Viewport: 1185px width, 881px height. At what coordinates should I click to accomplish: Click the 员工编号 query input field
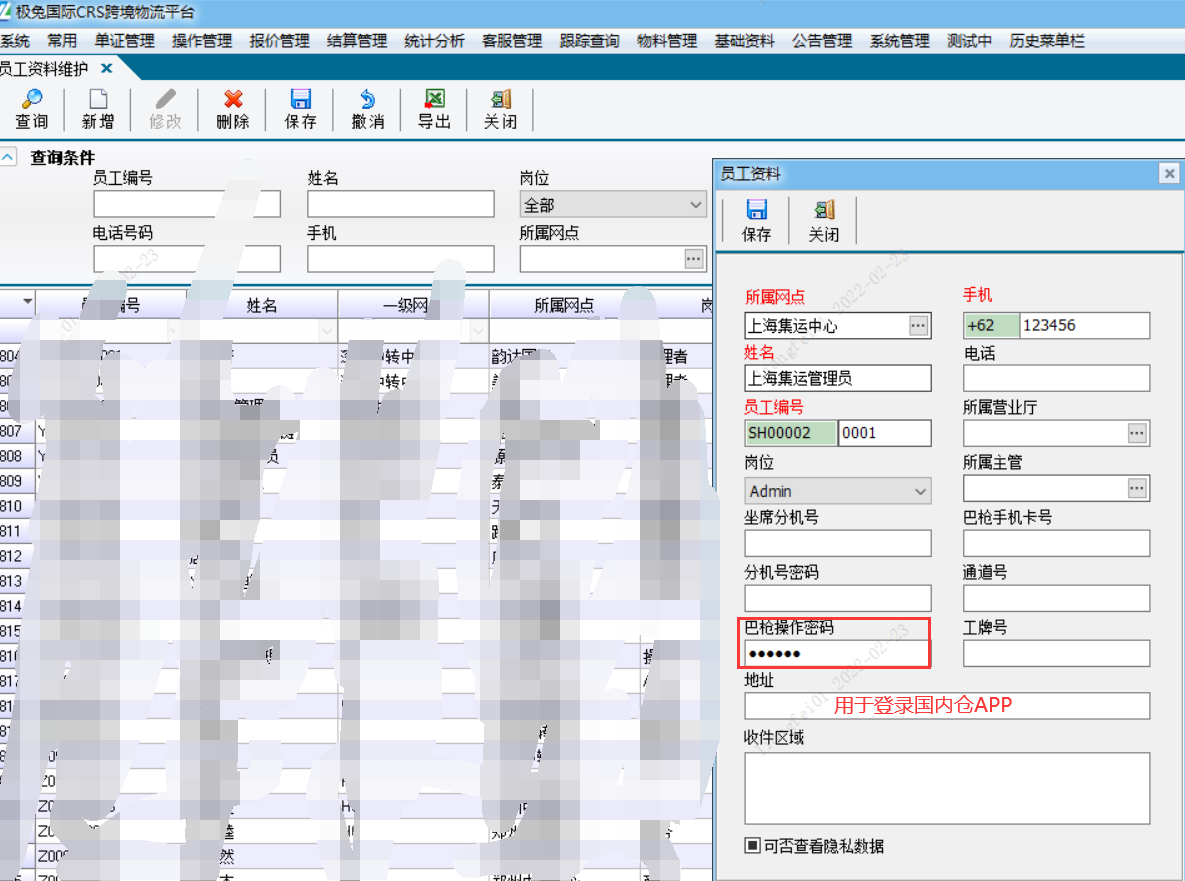187,204
